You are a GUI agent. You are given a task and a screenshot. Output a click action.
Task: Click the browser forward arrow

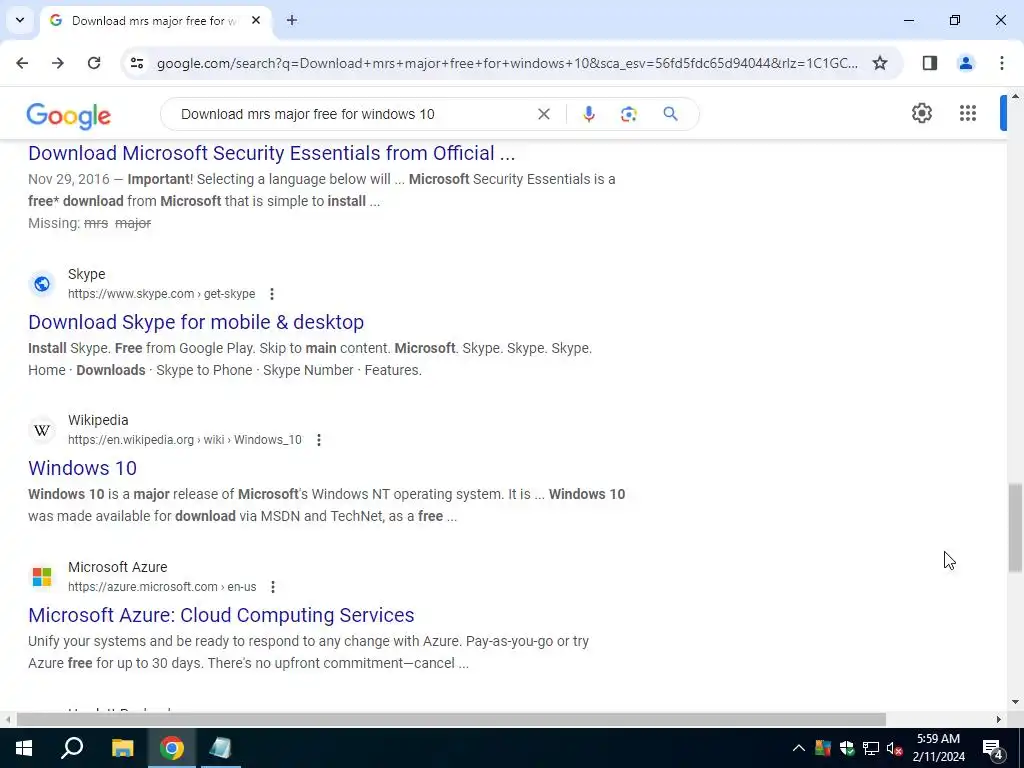point(58,63)
